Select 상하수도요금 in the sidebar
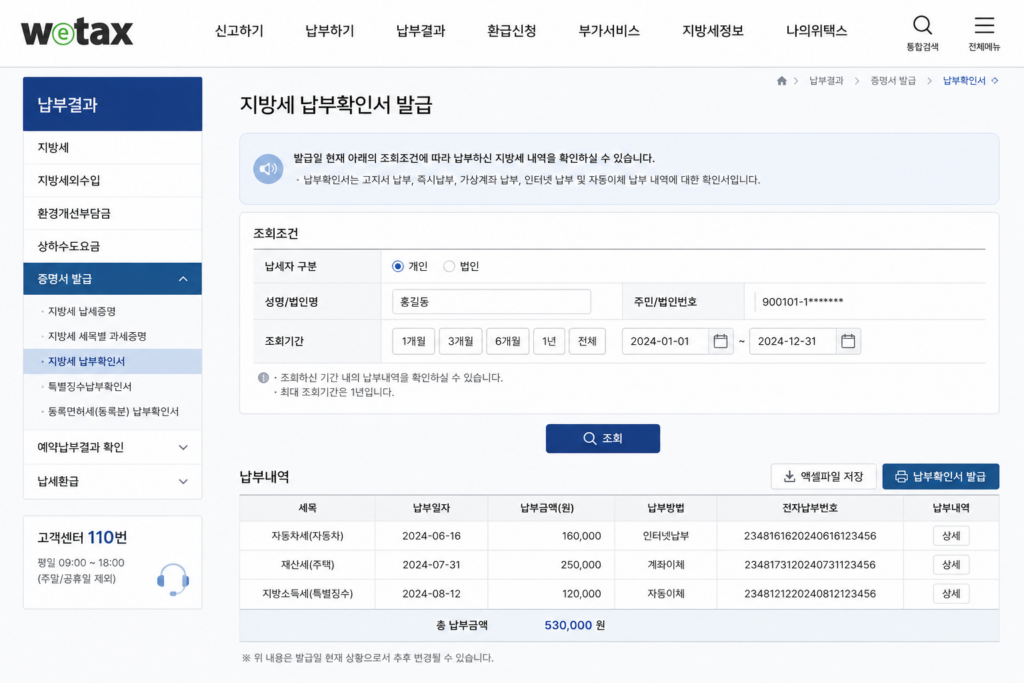The height and width of the screenshot is (683, 1024). pyautogui.click(x=112, y=246)
